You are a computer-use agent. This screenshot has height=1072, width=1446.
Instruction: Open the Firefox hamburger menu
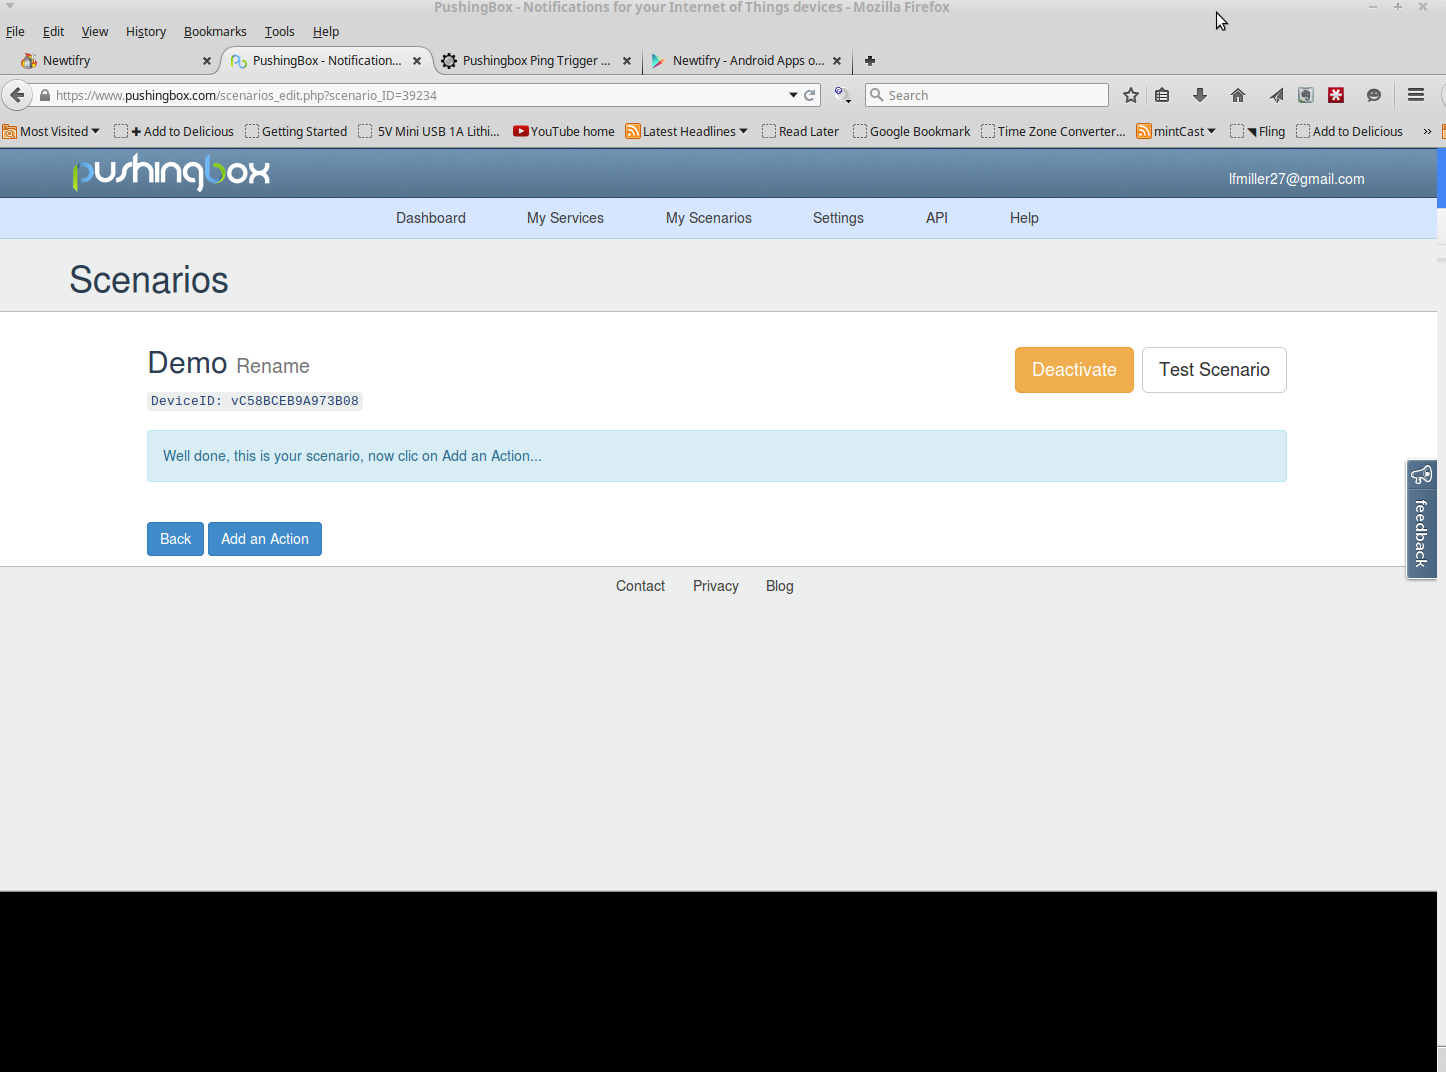click(x=1416, y=95)
